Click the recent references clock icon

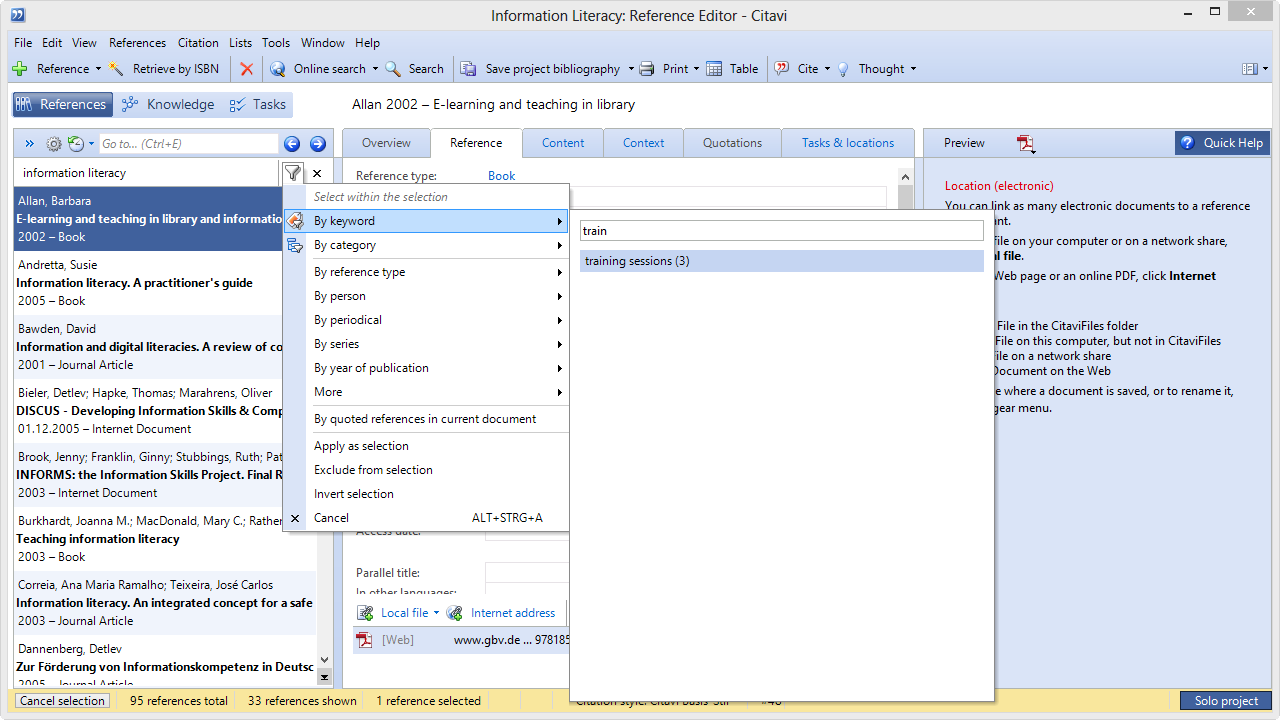point(76,144)
